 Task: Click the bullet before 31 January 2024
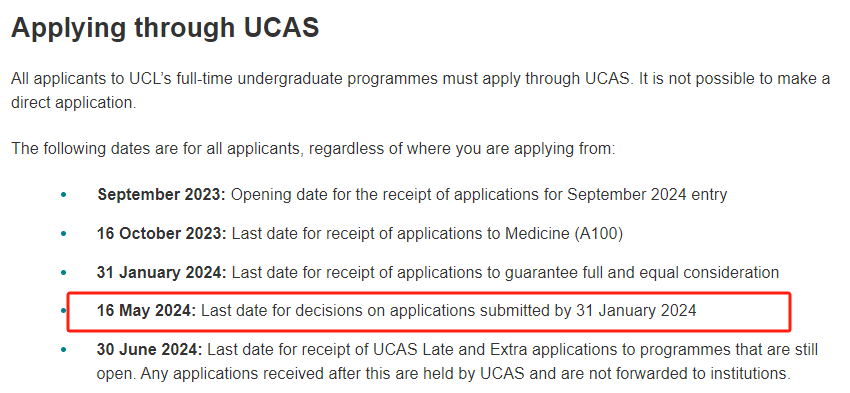point(64,273)
